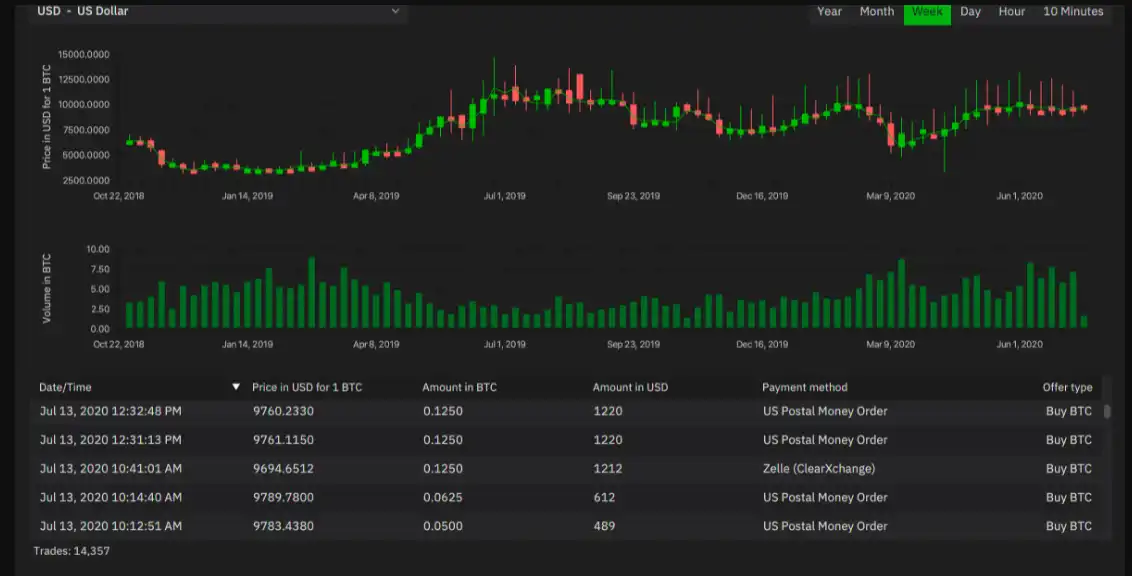Click a candlestick near Jul 1 2019
This screenshot has width=1132, height=576.
(505, 100)
